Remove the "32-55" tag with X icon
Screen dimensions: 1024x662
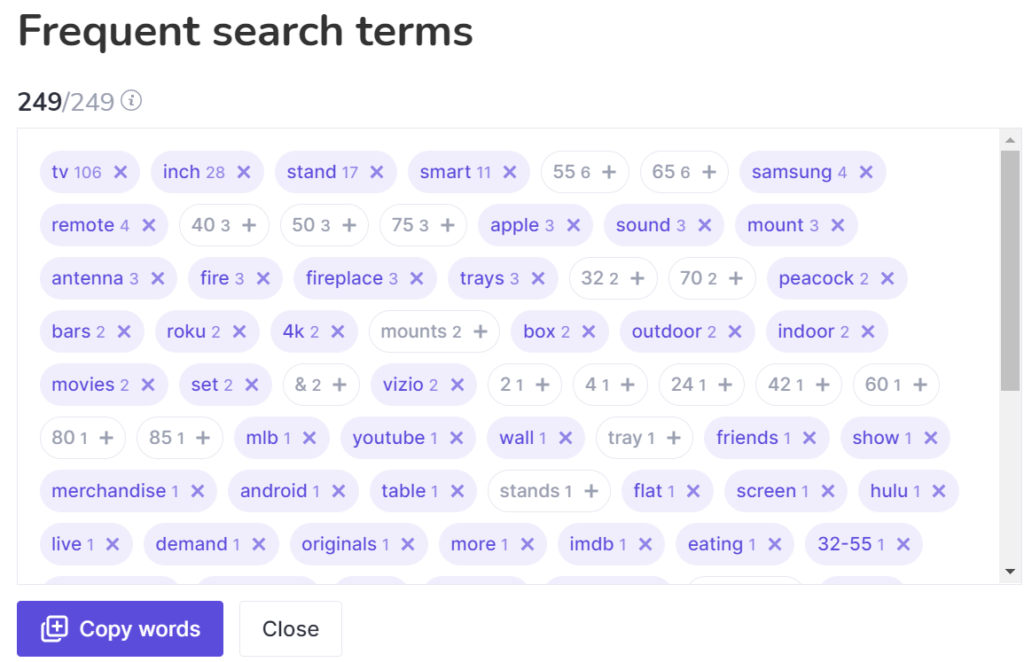click(x=903, y=544)
